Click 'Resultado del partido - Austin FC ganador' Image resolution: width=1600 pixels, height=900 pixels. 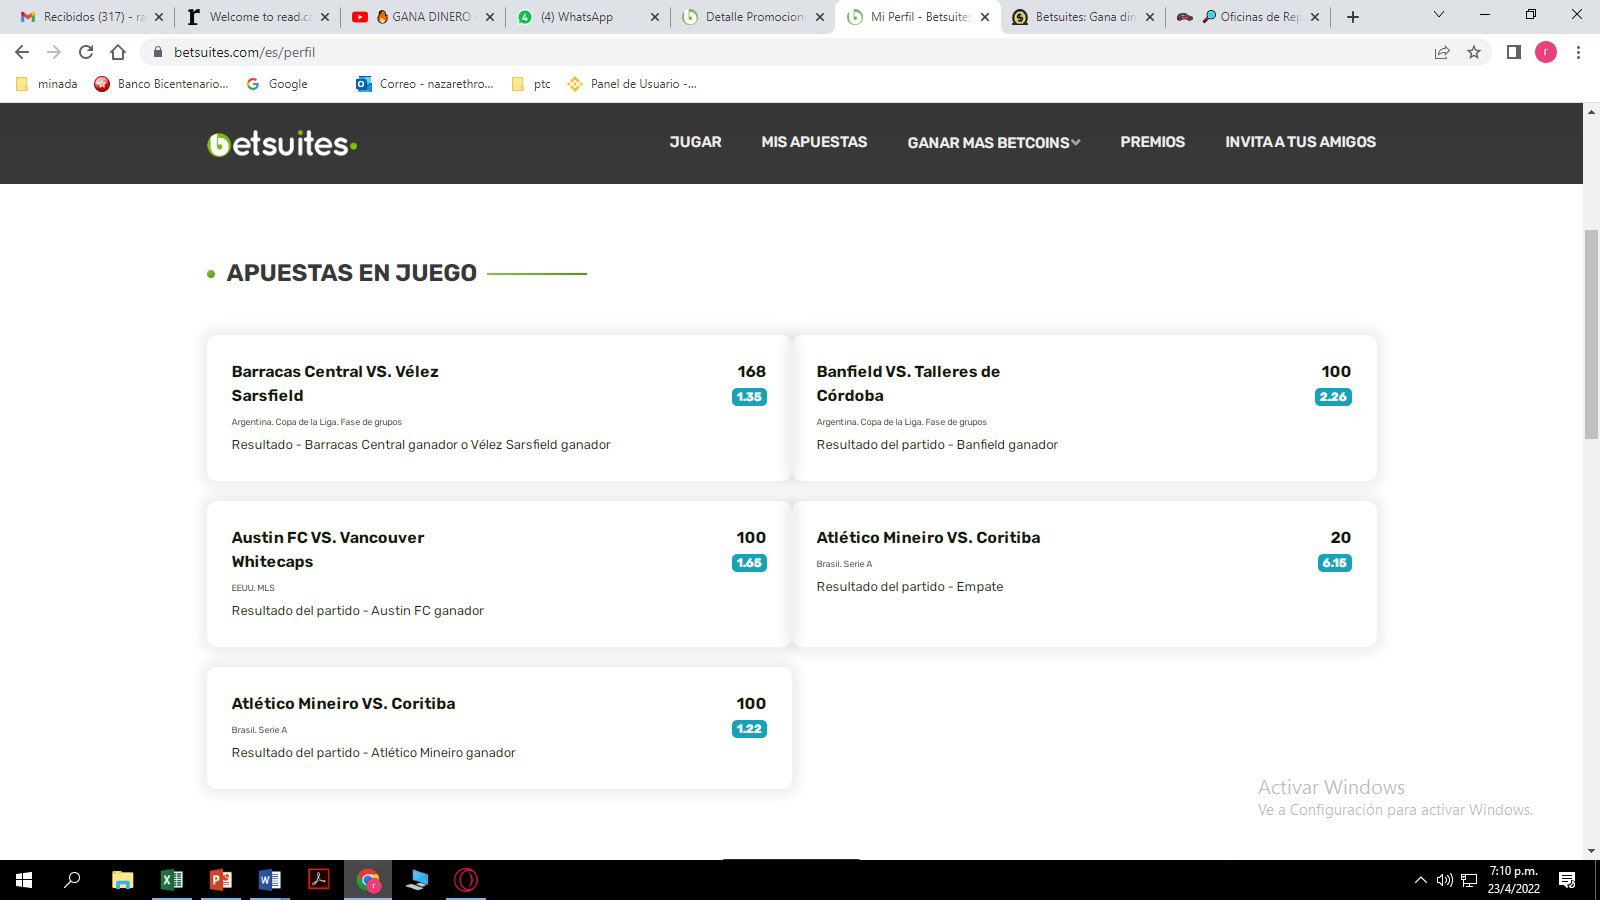point(357,611)
